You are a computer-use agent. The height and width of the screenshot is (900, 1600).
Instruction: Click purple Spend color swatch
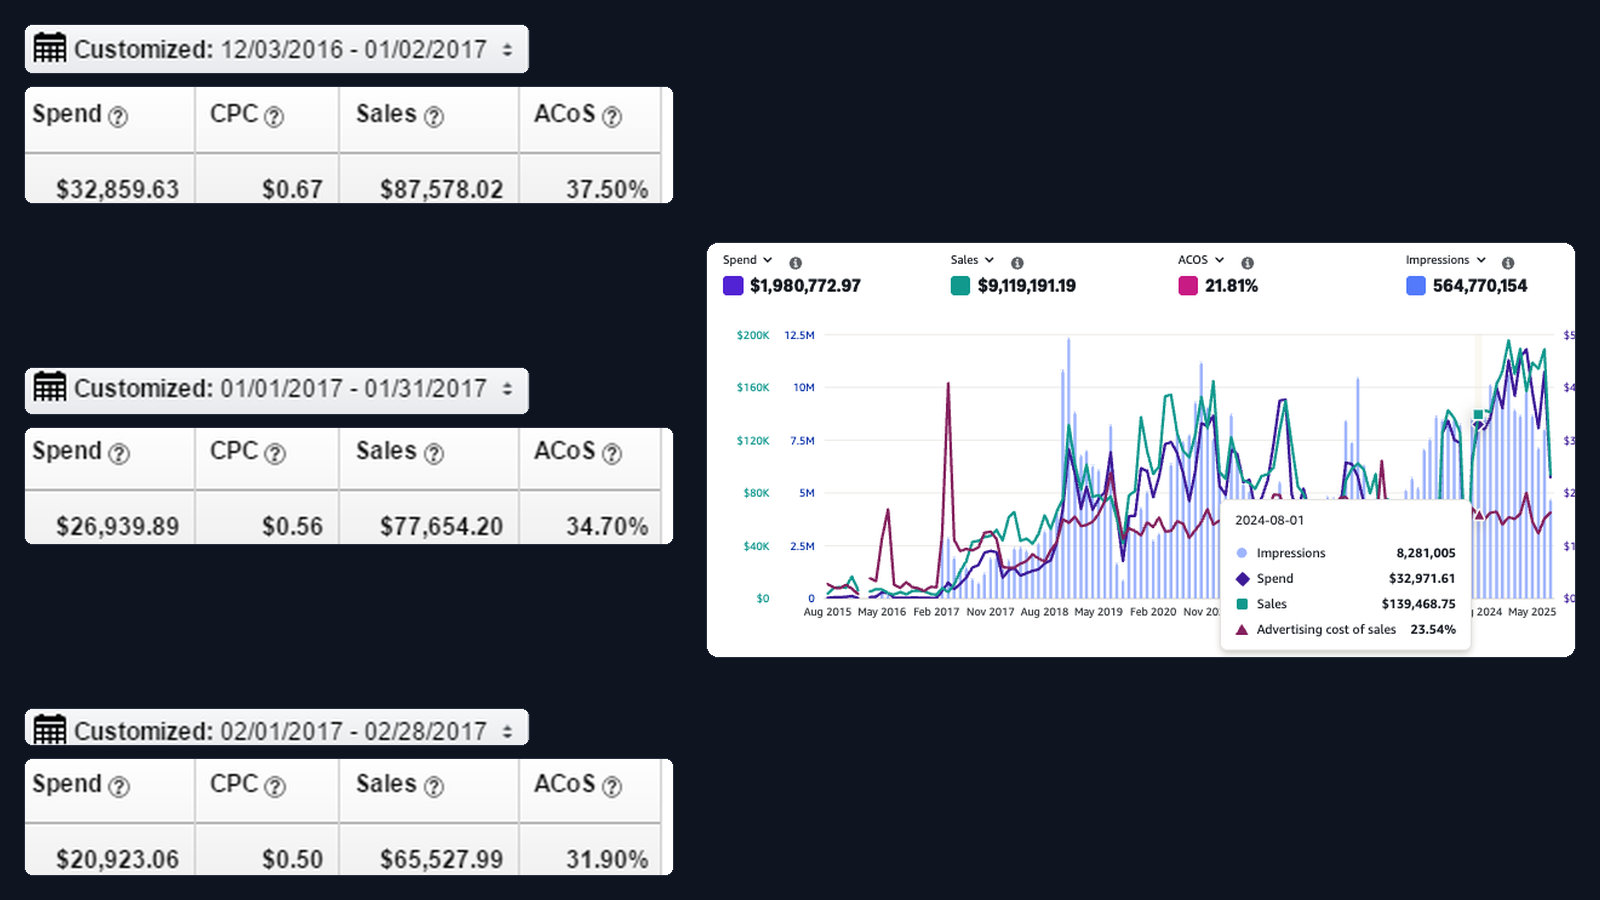pos(733,286)
